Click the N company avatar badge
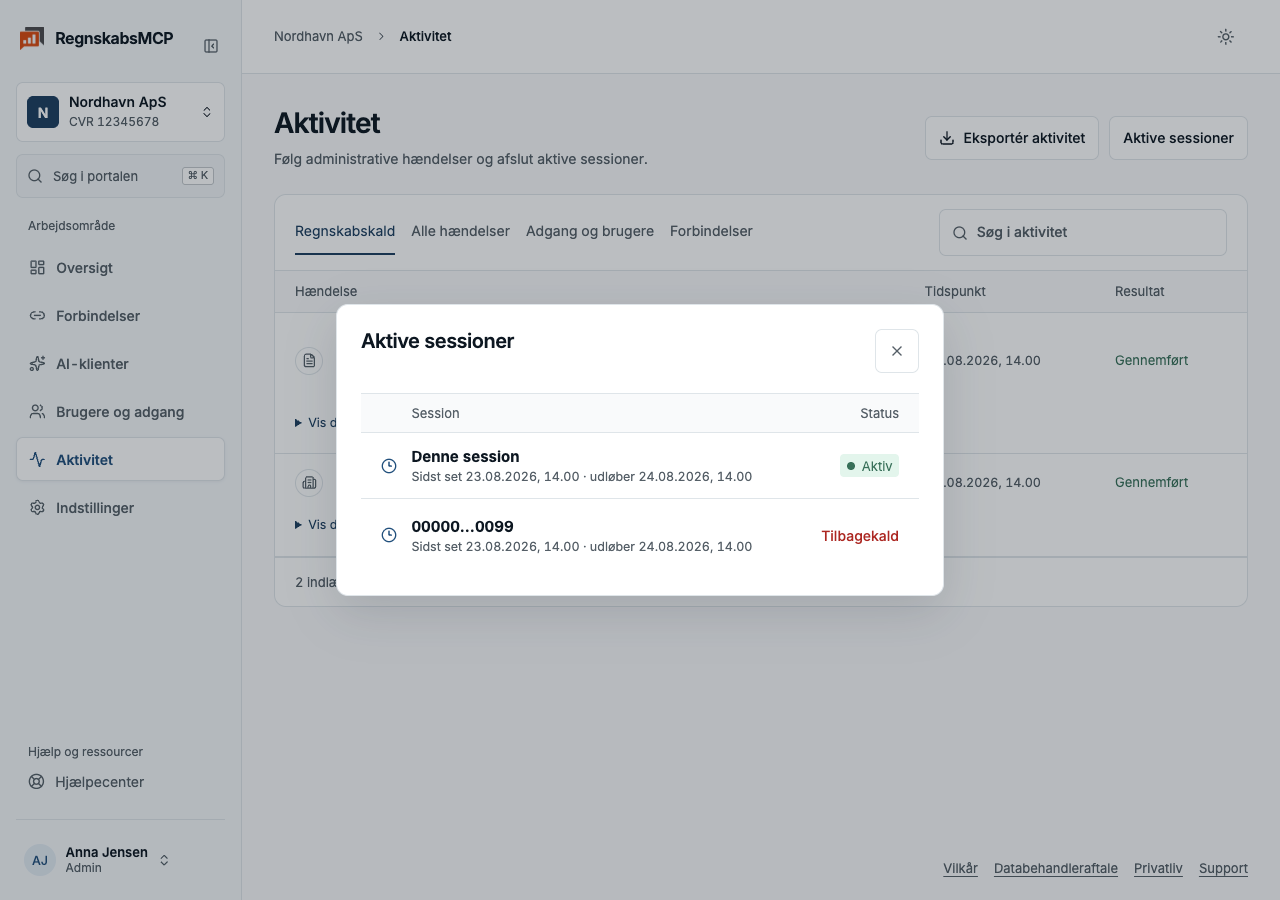This screenshot has height=900, width=1280. pyautogui.click(x=43, y=112)
